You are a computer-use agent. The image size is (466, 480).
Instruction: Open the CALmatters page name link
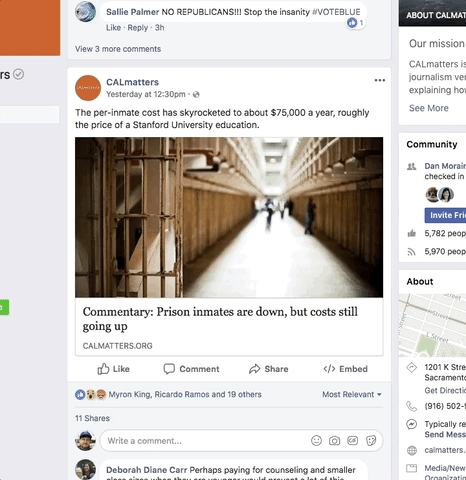click(x=132, y=82)
